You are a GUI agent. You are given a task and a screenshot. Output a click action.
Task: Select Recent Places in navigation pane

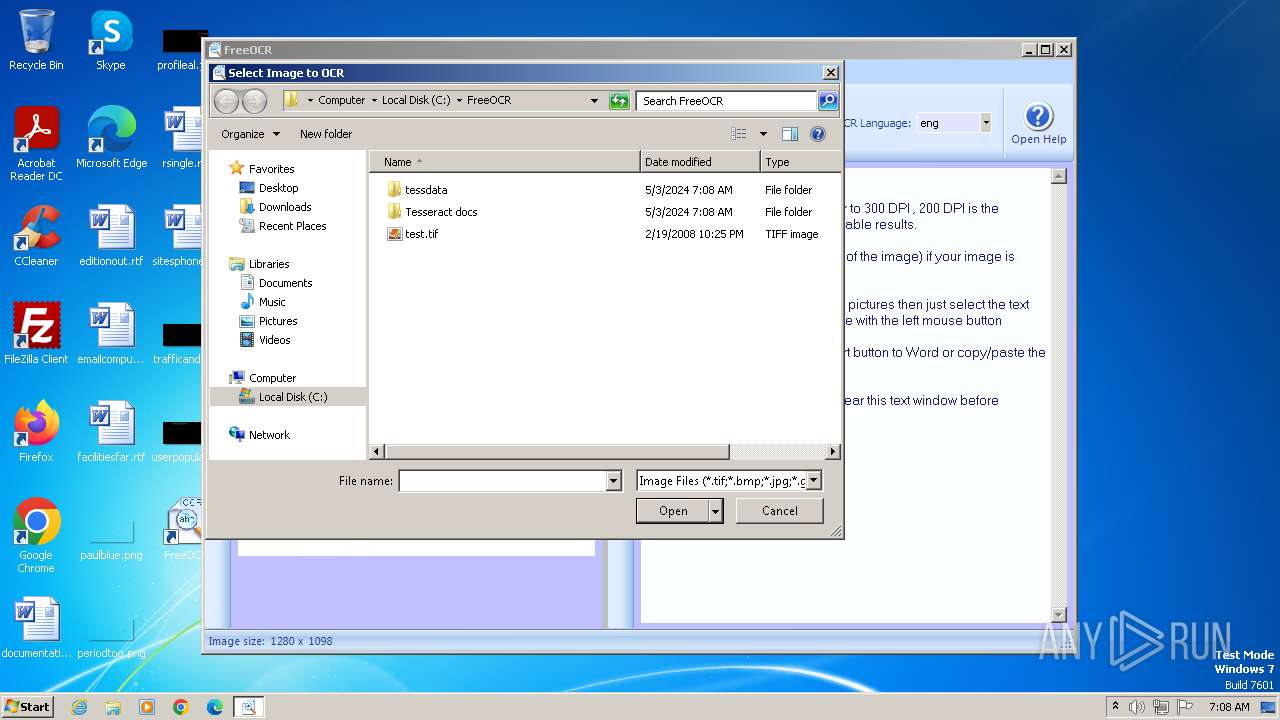292,226
